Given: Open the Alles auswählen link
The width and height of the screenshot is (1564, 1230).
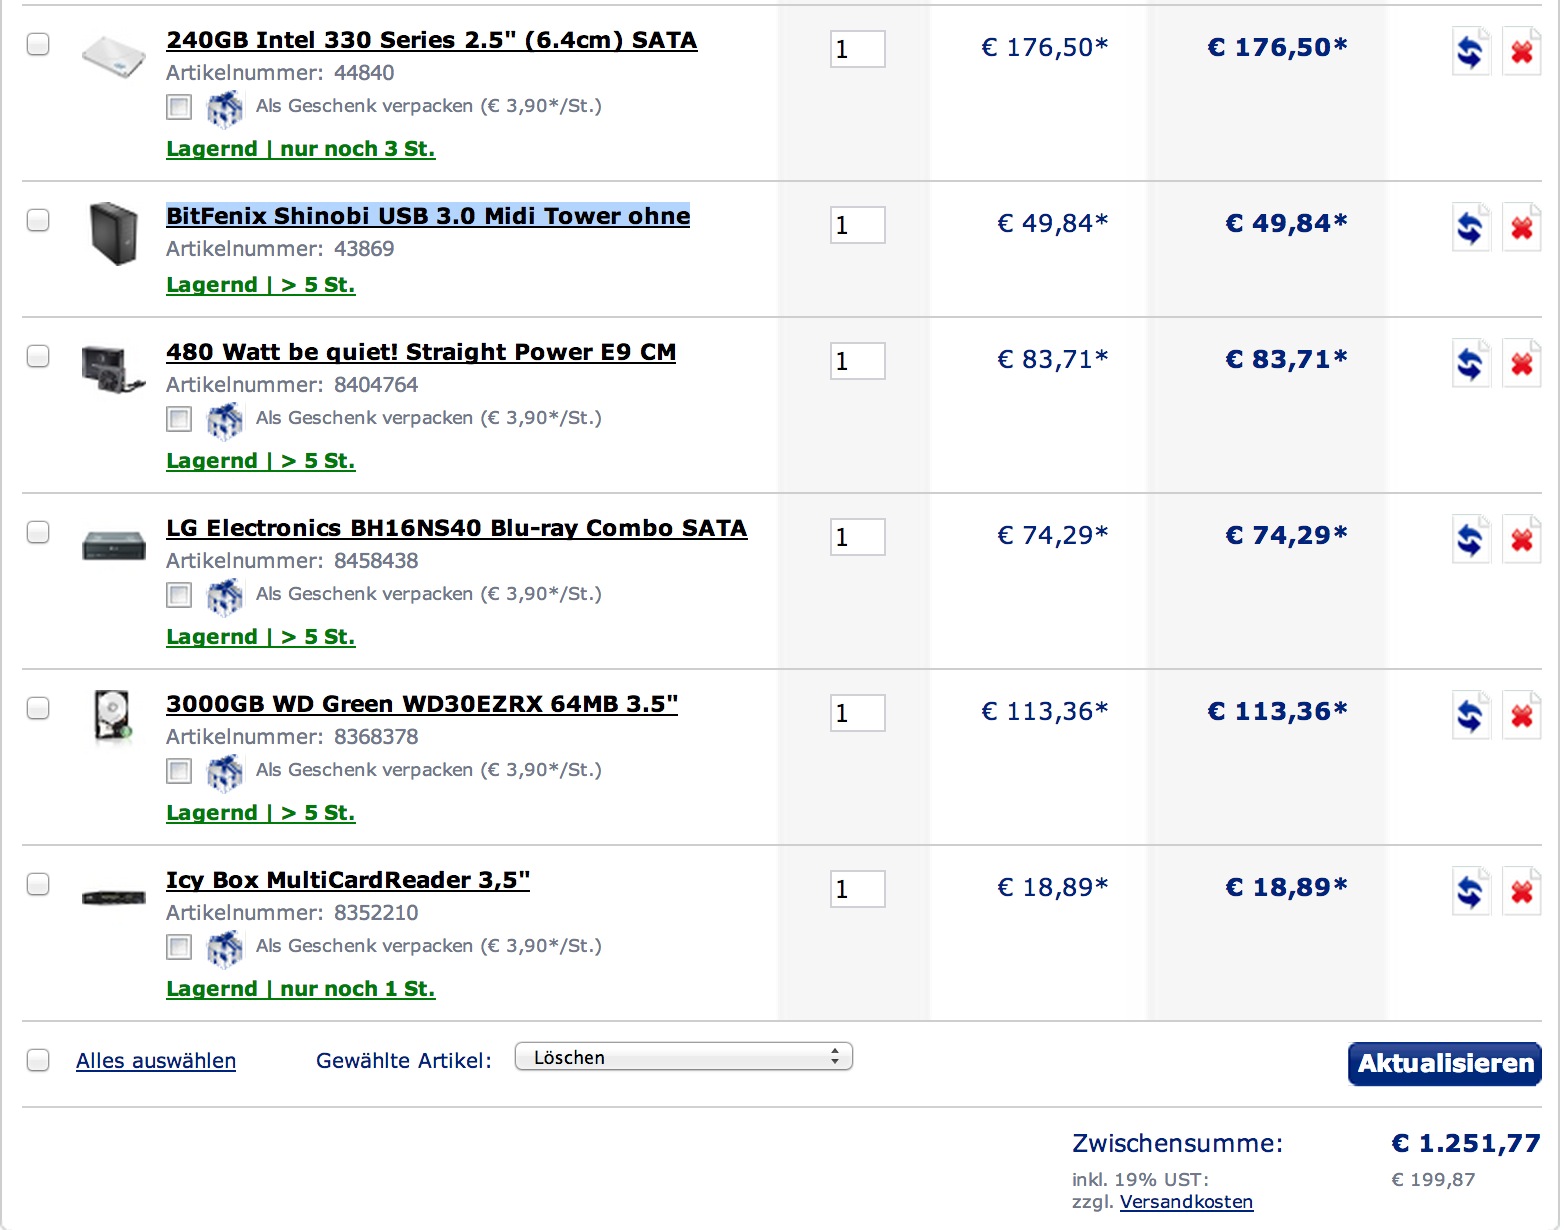Looking at the screenshot, I should coord(156,1061).
